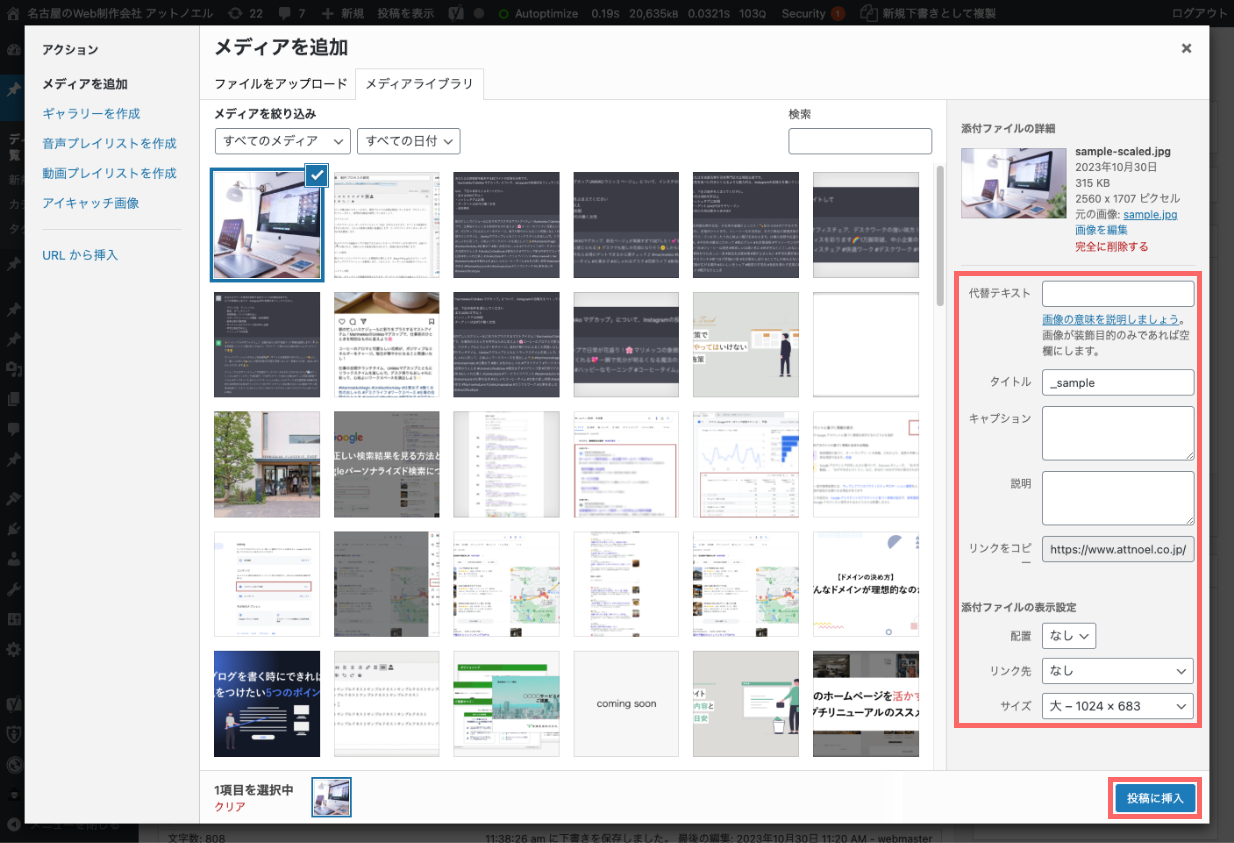Image resolution: width=1234 pixels, height=843 pixels.
Task: Select the thumbnail with the standing man illustration
Action: click(746, 345)
